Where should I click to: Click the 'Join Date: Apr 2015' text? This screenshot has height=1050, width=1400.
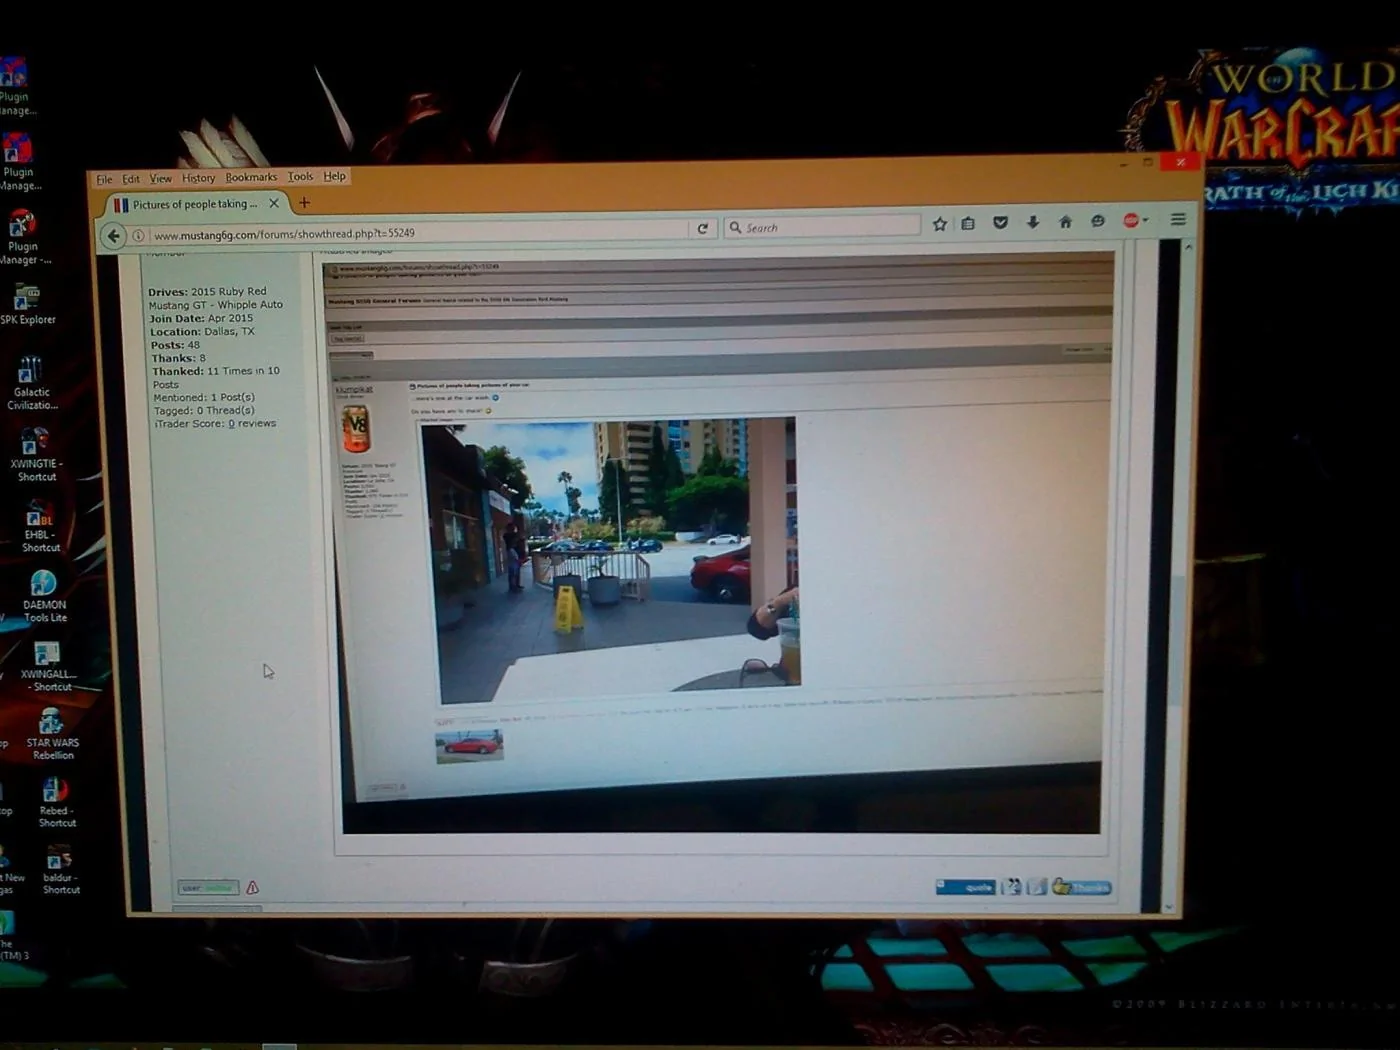coord(201,318)
